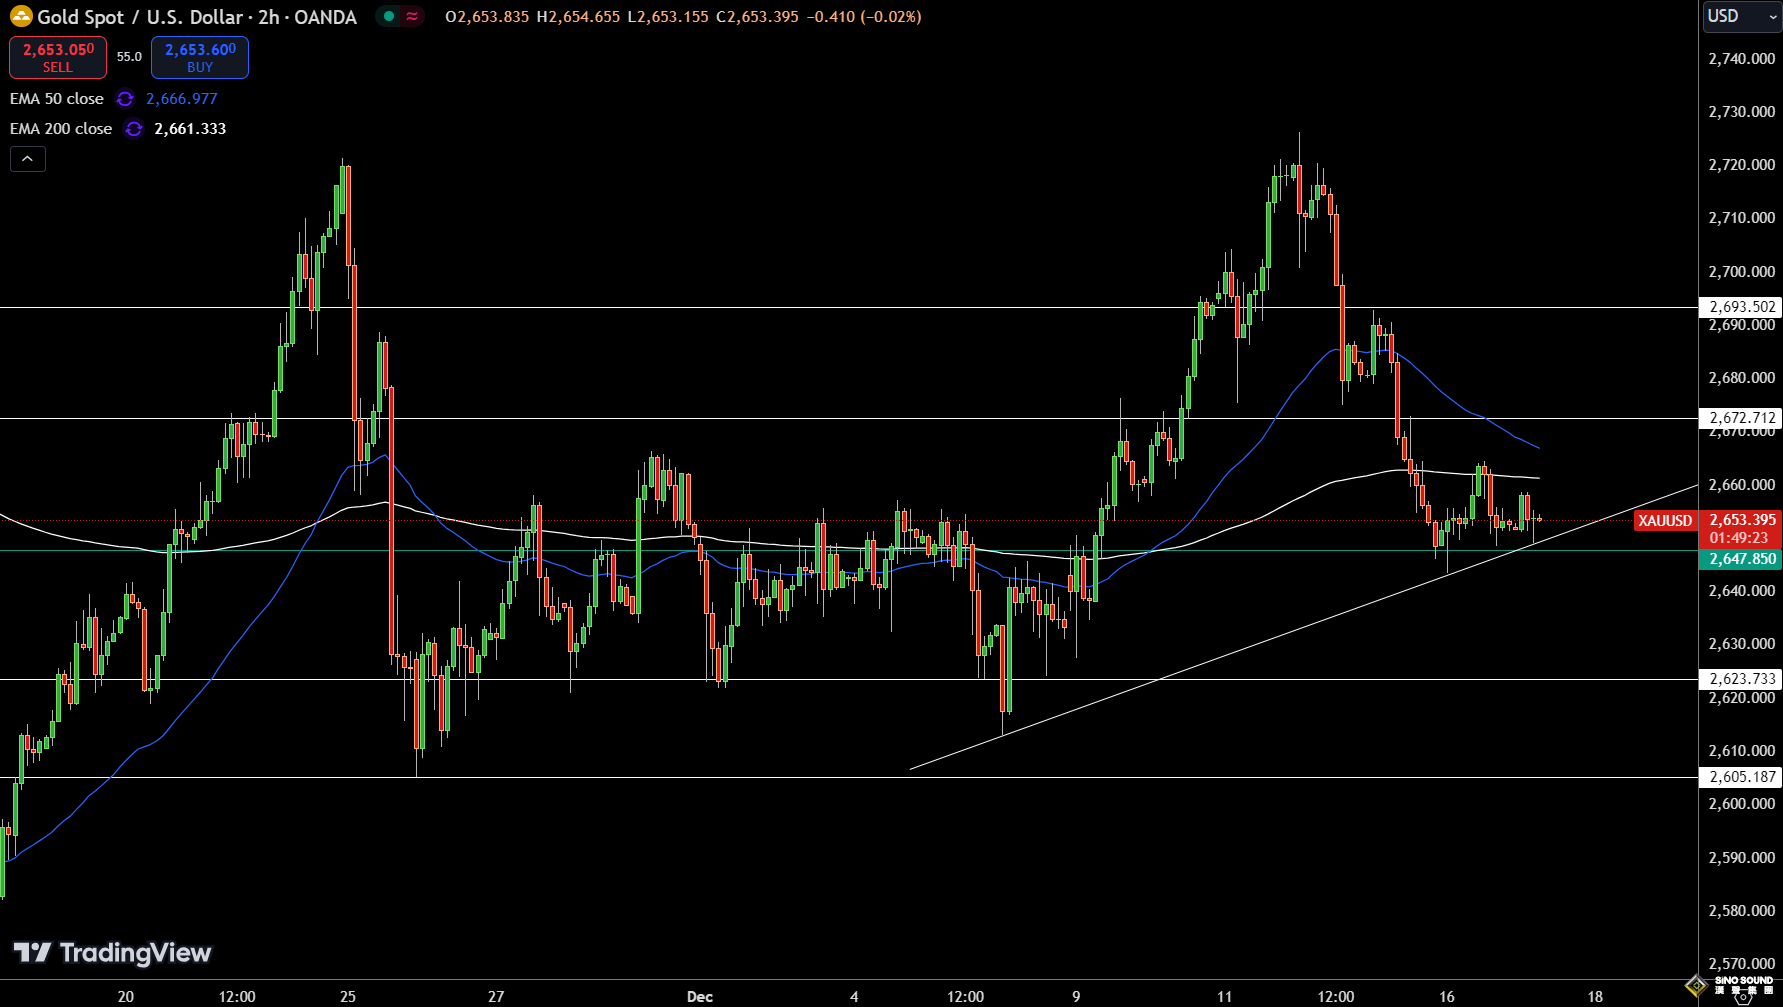
Task: Click the 2,693.502 horizontal line price label
Action: pos(1741,307)
